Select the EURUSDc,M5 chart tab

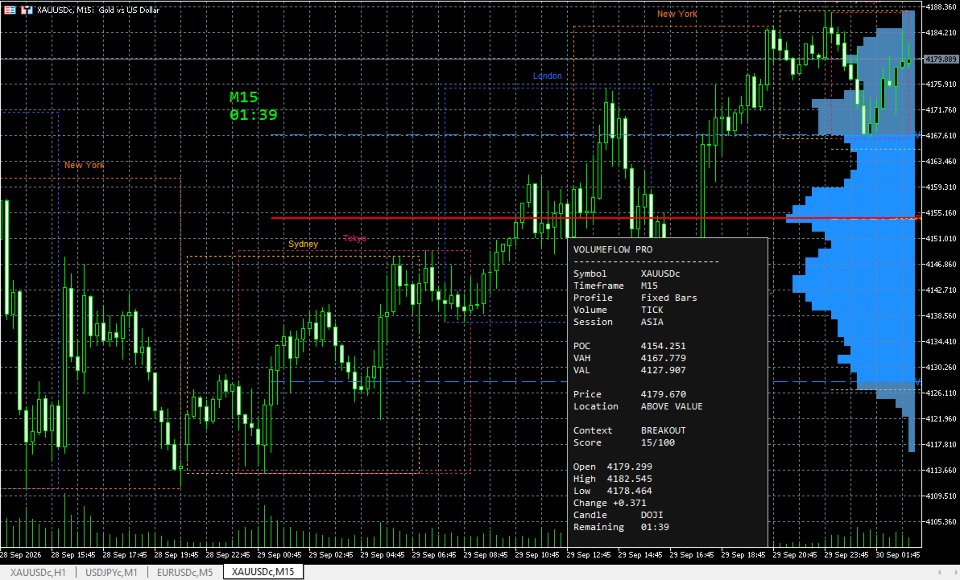click(x=185, y=572)
